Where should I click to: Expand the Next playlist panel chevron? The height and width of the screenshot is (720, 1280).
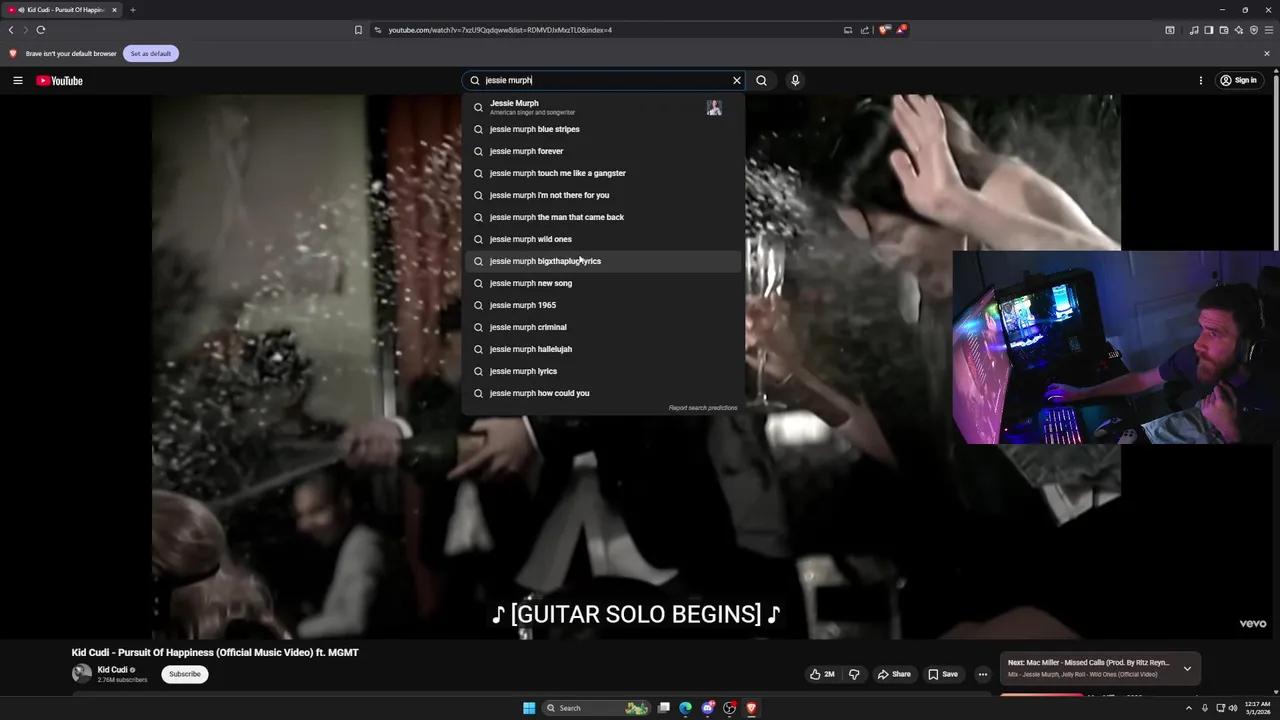tap(1187, 668)
